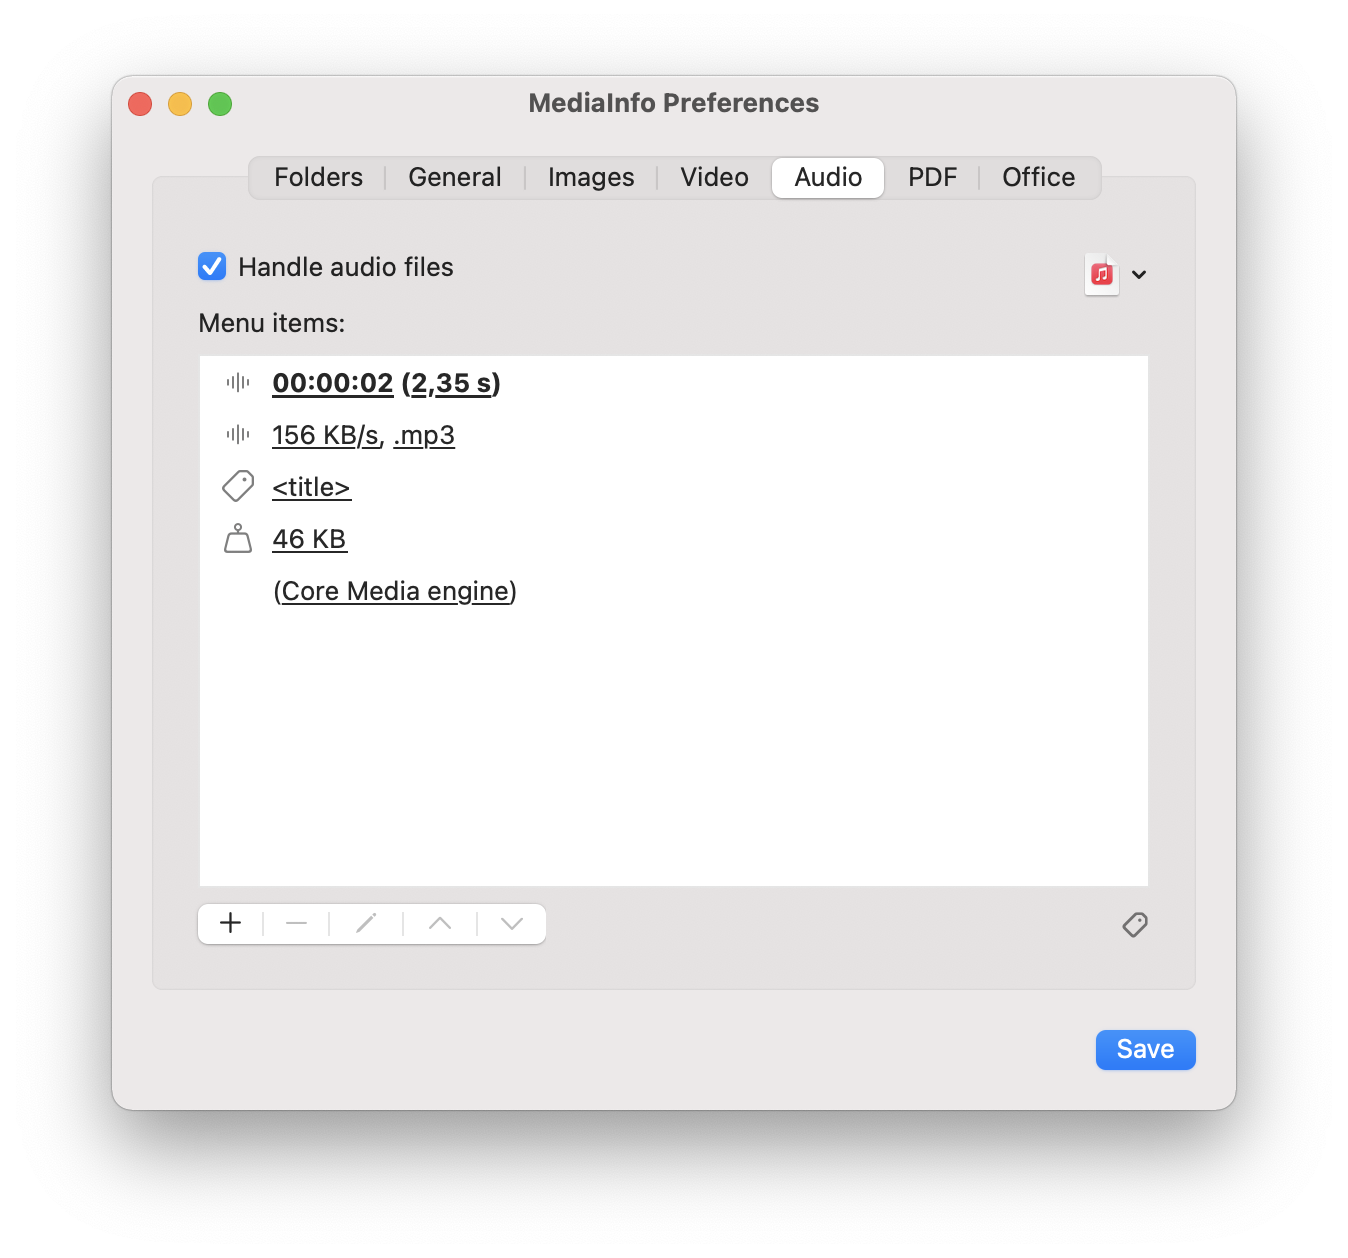
Task: Select the Images tab
Action: pos(591,178)
